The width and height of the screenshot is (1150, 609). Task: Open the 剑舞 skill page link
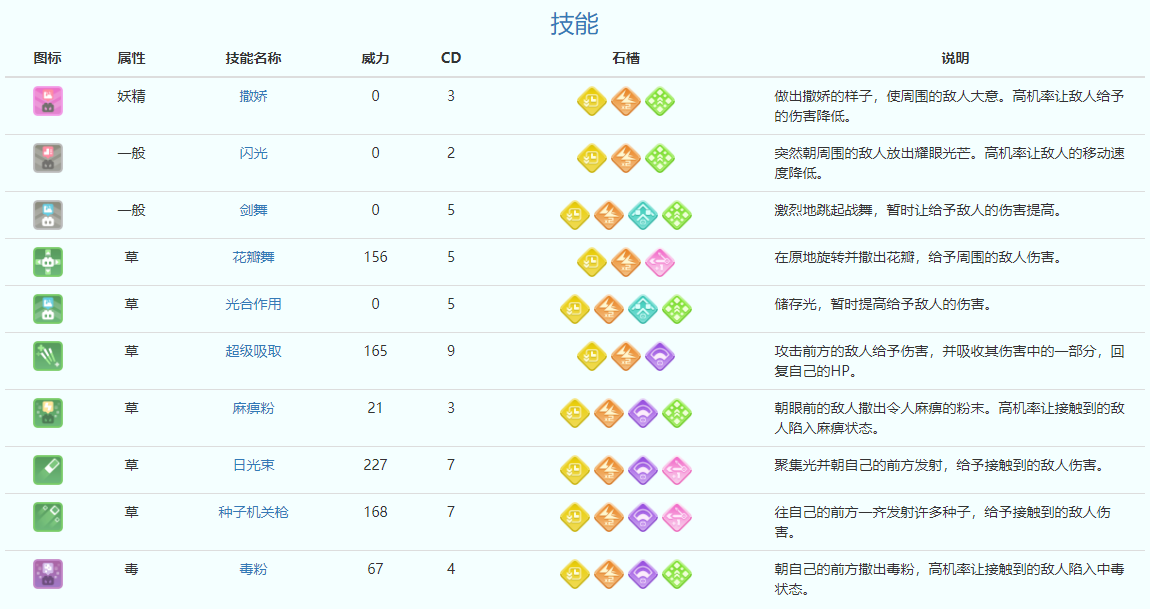(253, 210)
